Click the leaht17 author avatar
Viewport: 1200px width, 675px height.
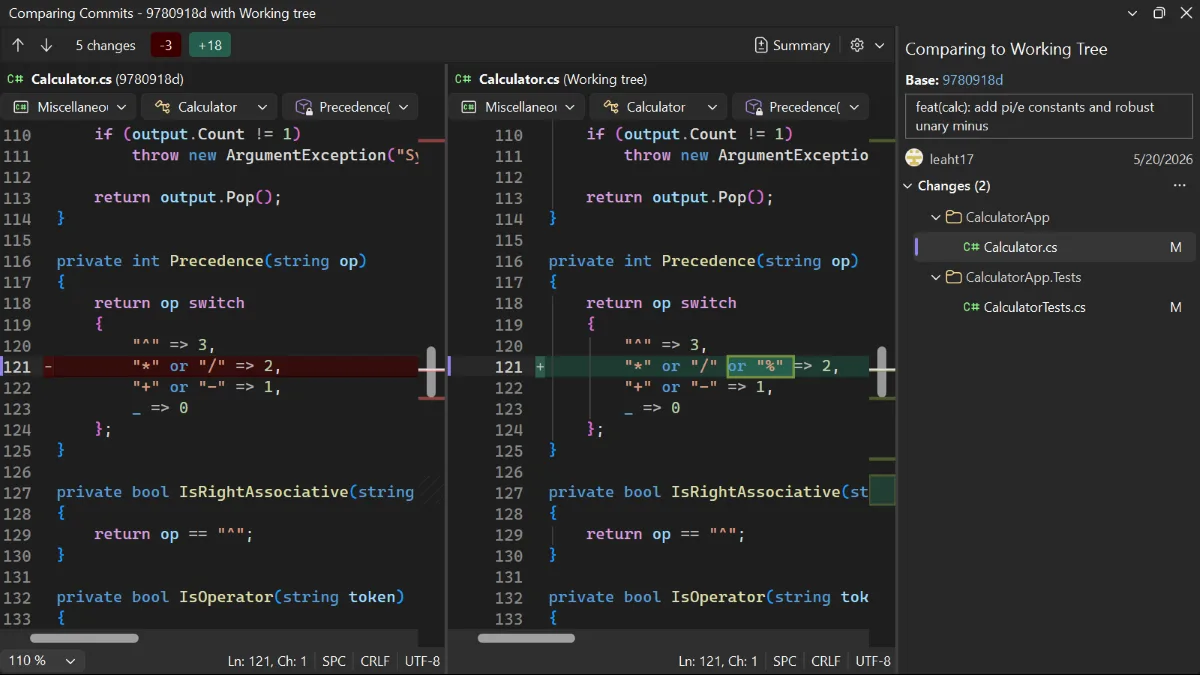[914, 158]
